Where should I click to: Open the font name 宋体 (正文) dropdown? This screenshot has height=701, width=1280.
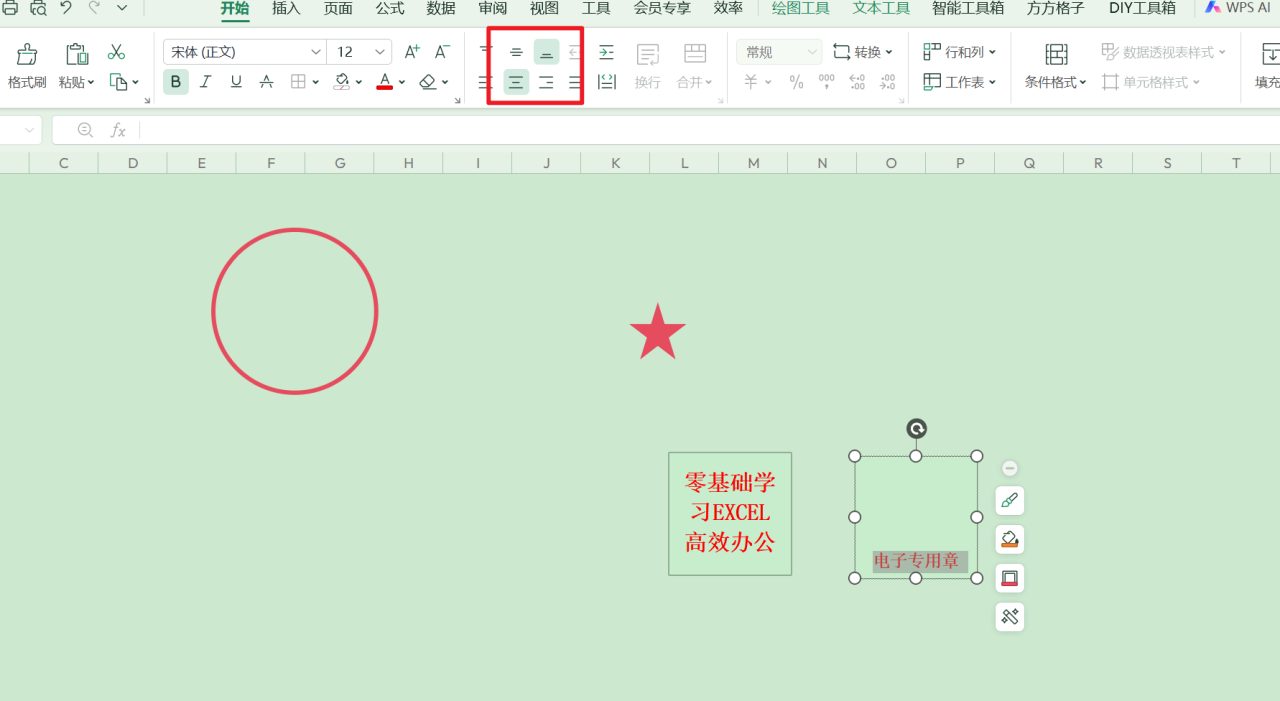coord(316,52)
